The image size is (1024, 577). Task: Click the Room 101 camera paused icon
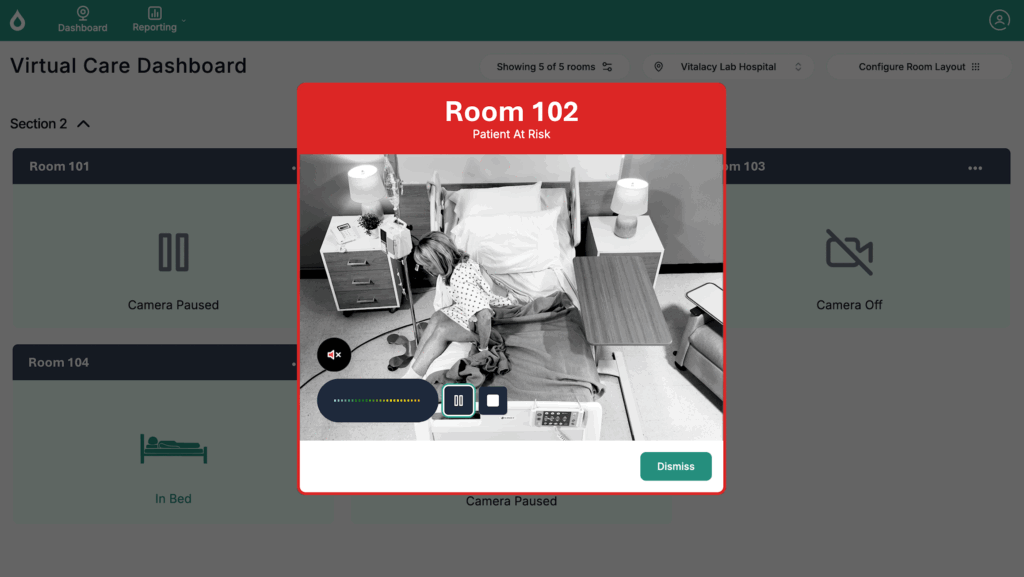tap(174, 252)
